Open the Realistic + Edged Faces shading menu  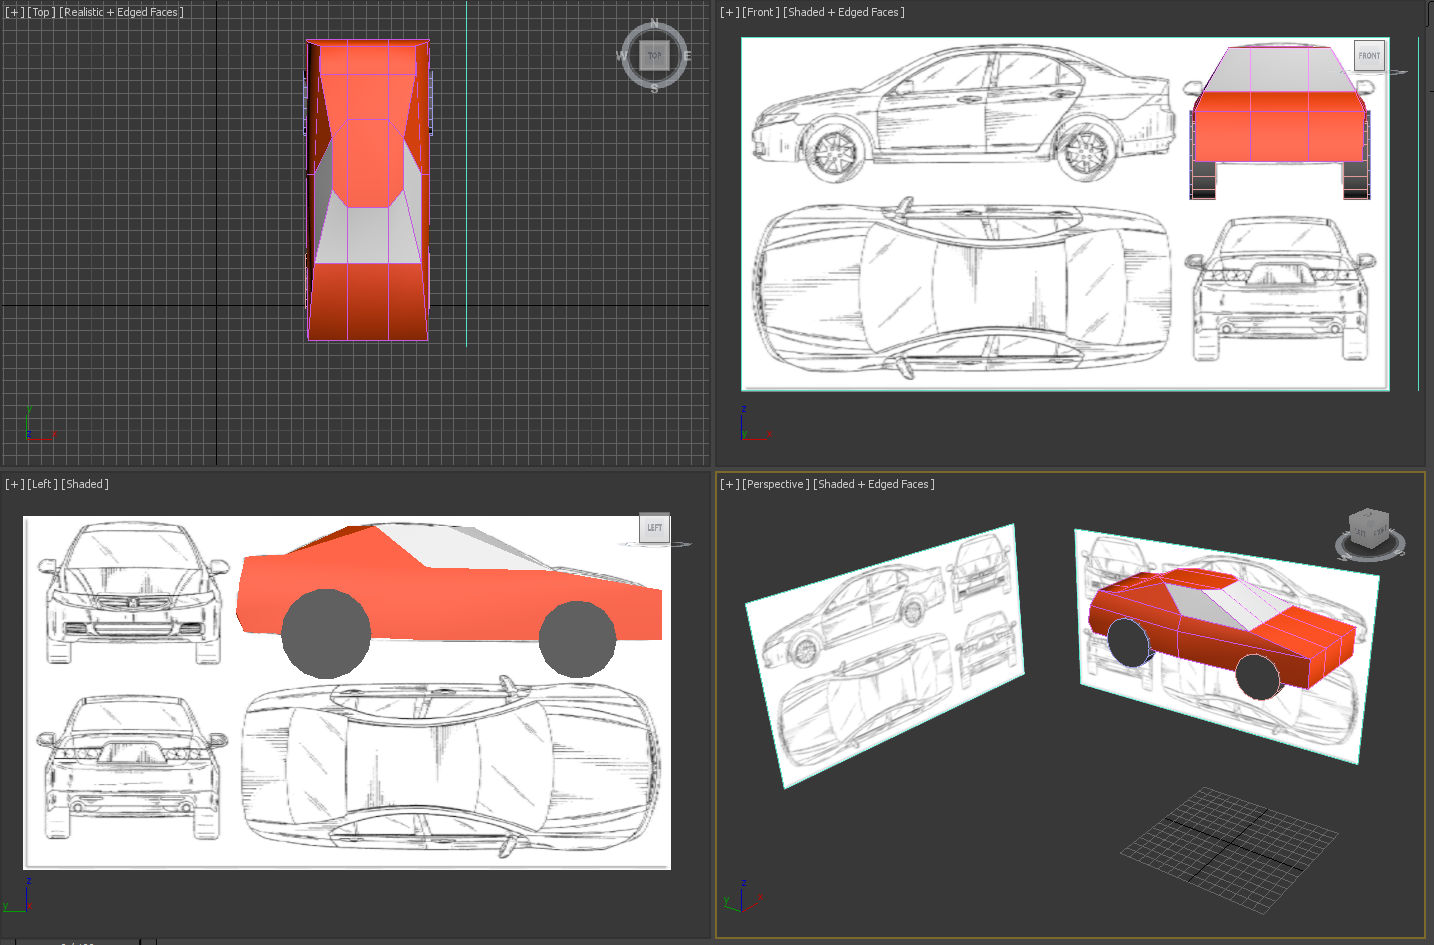point(121,12)
